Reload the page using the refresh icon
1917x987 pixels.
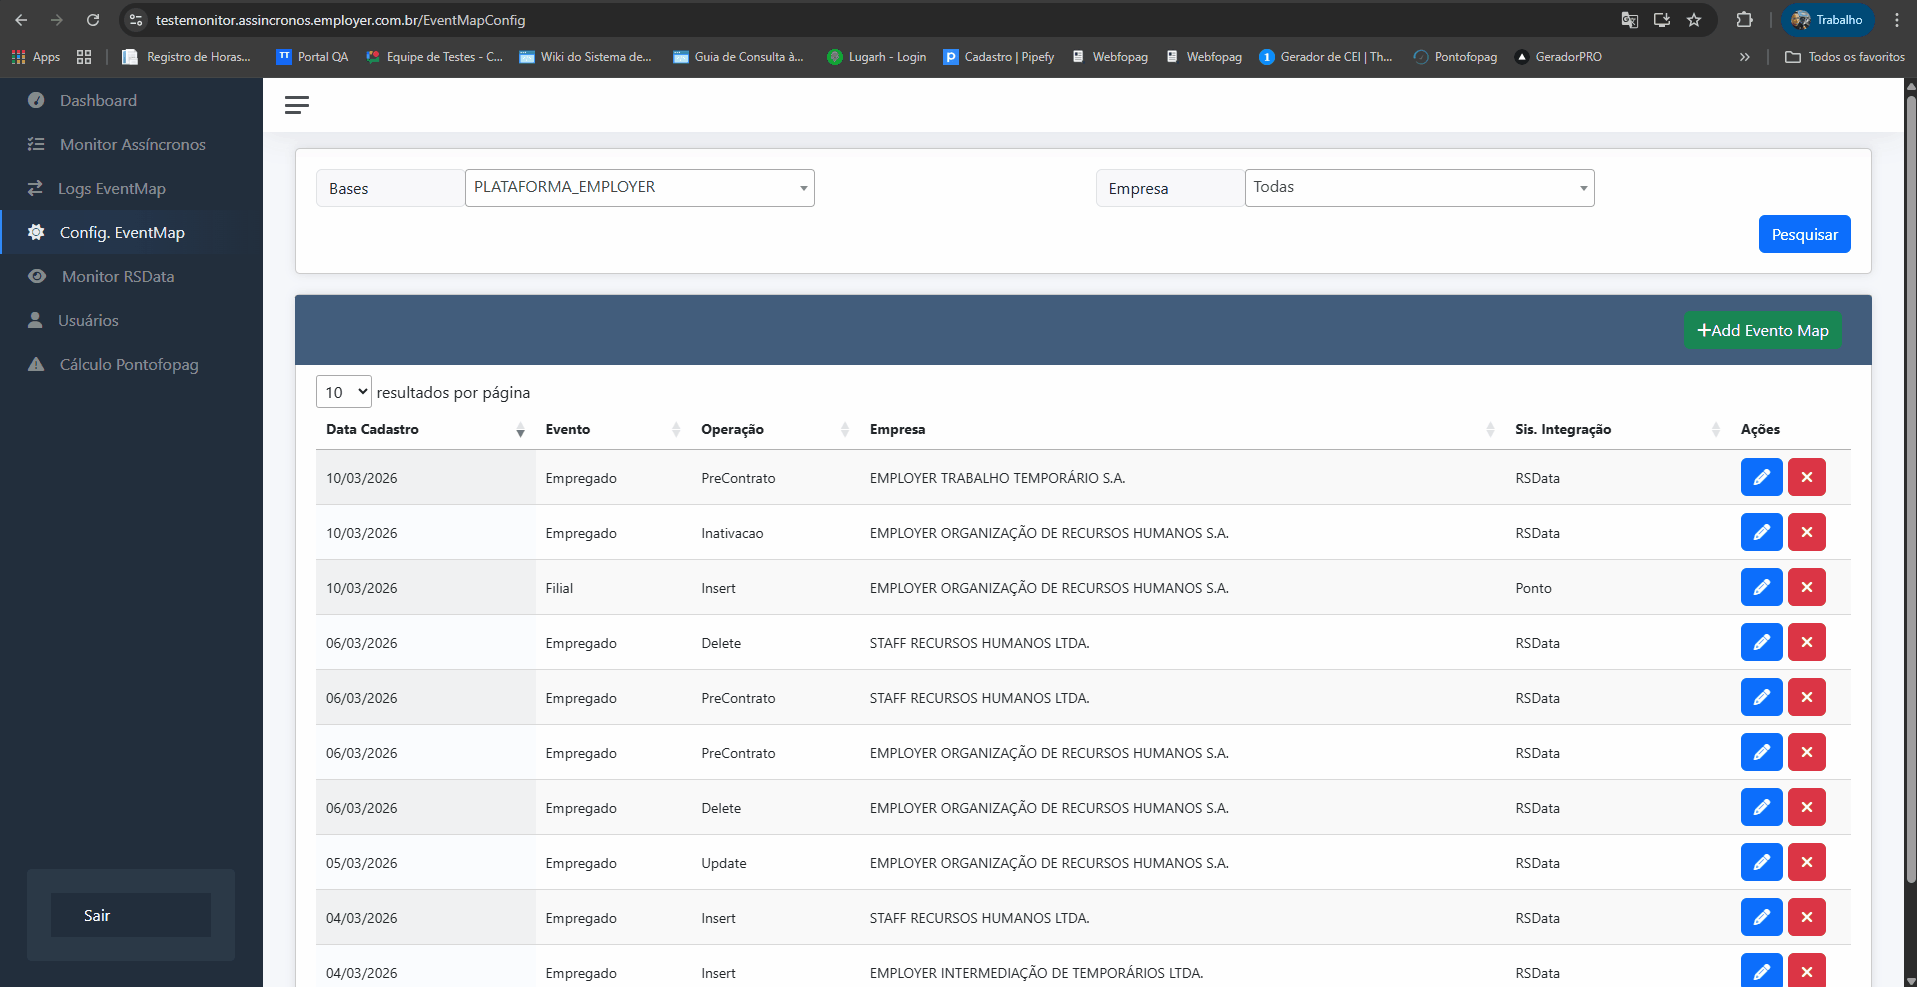[x=93, y=20]
